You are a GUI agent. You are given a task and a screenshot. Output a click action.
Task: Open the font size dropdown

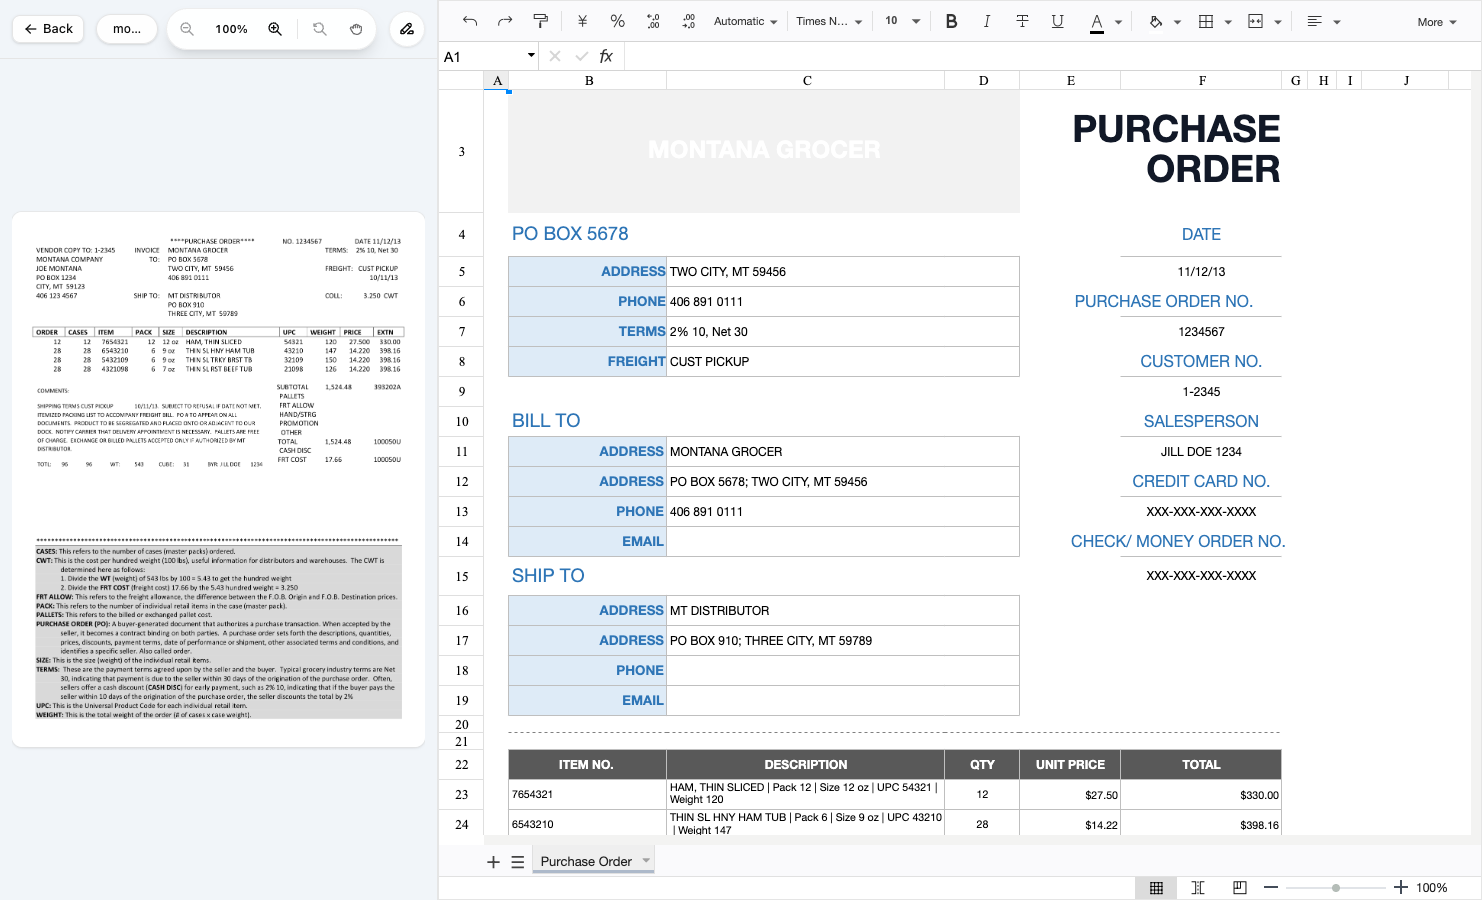pos(902,21)
